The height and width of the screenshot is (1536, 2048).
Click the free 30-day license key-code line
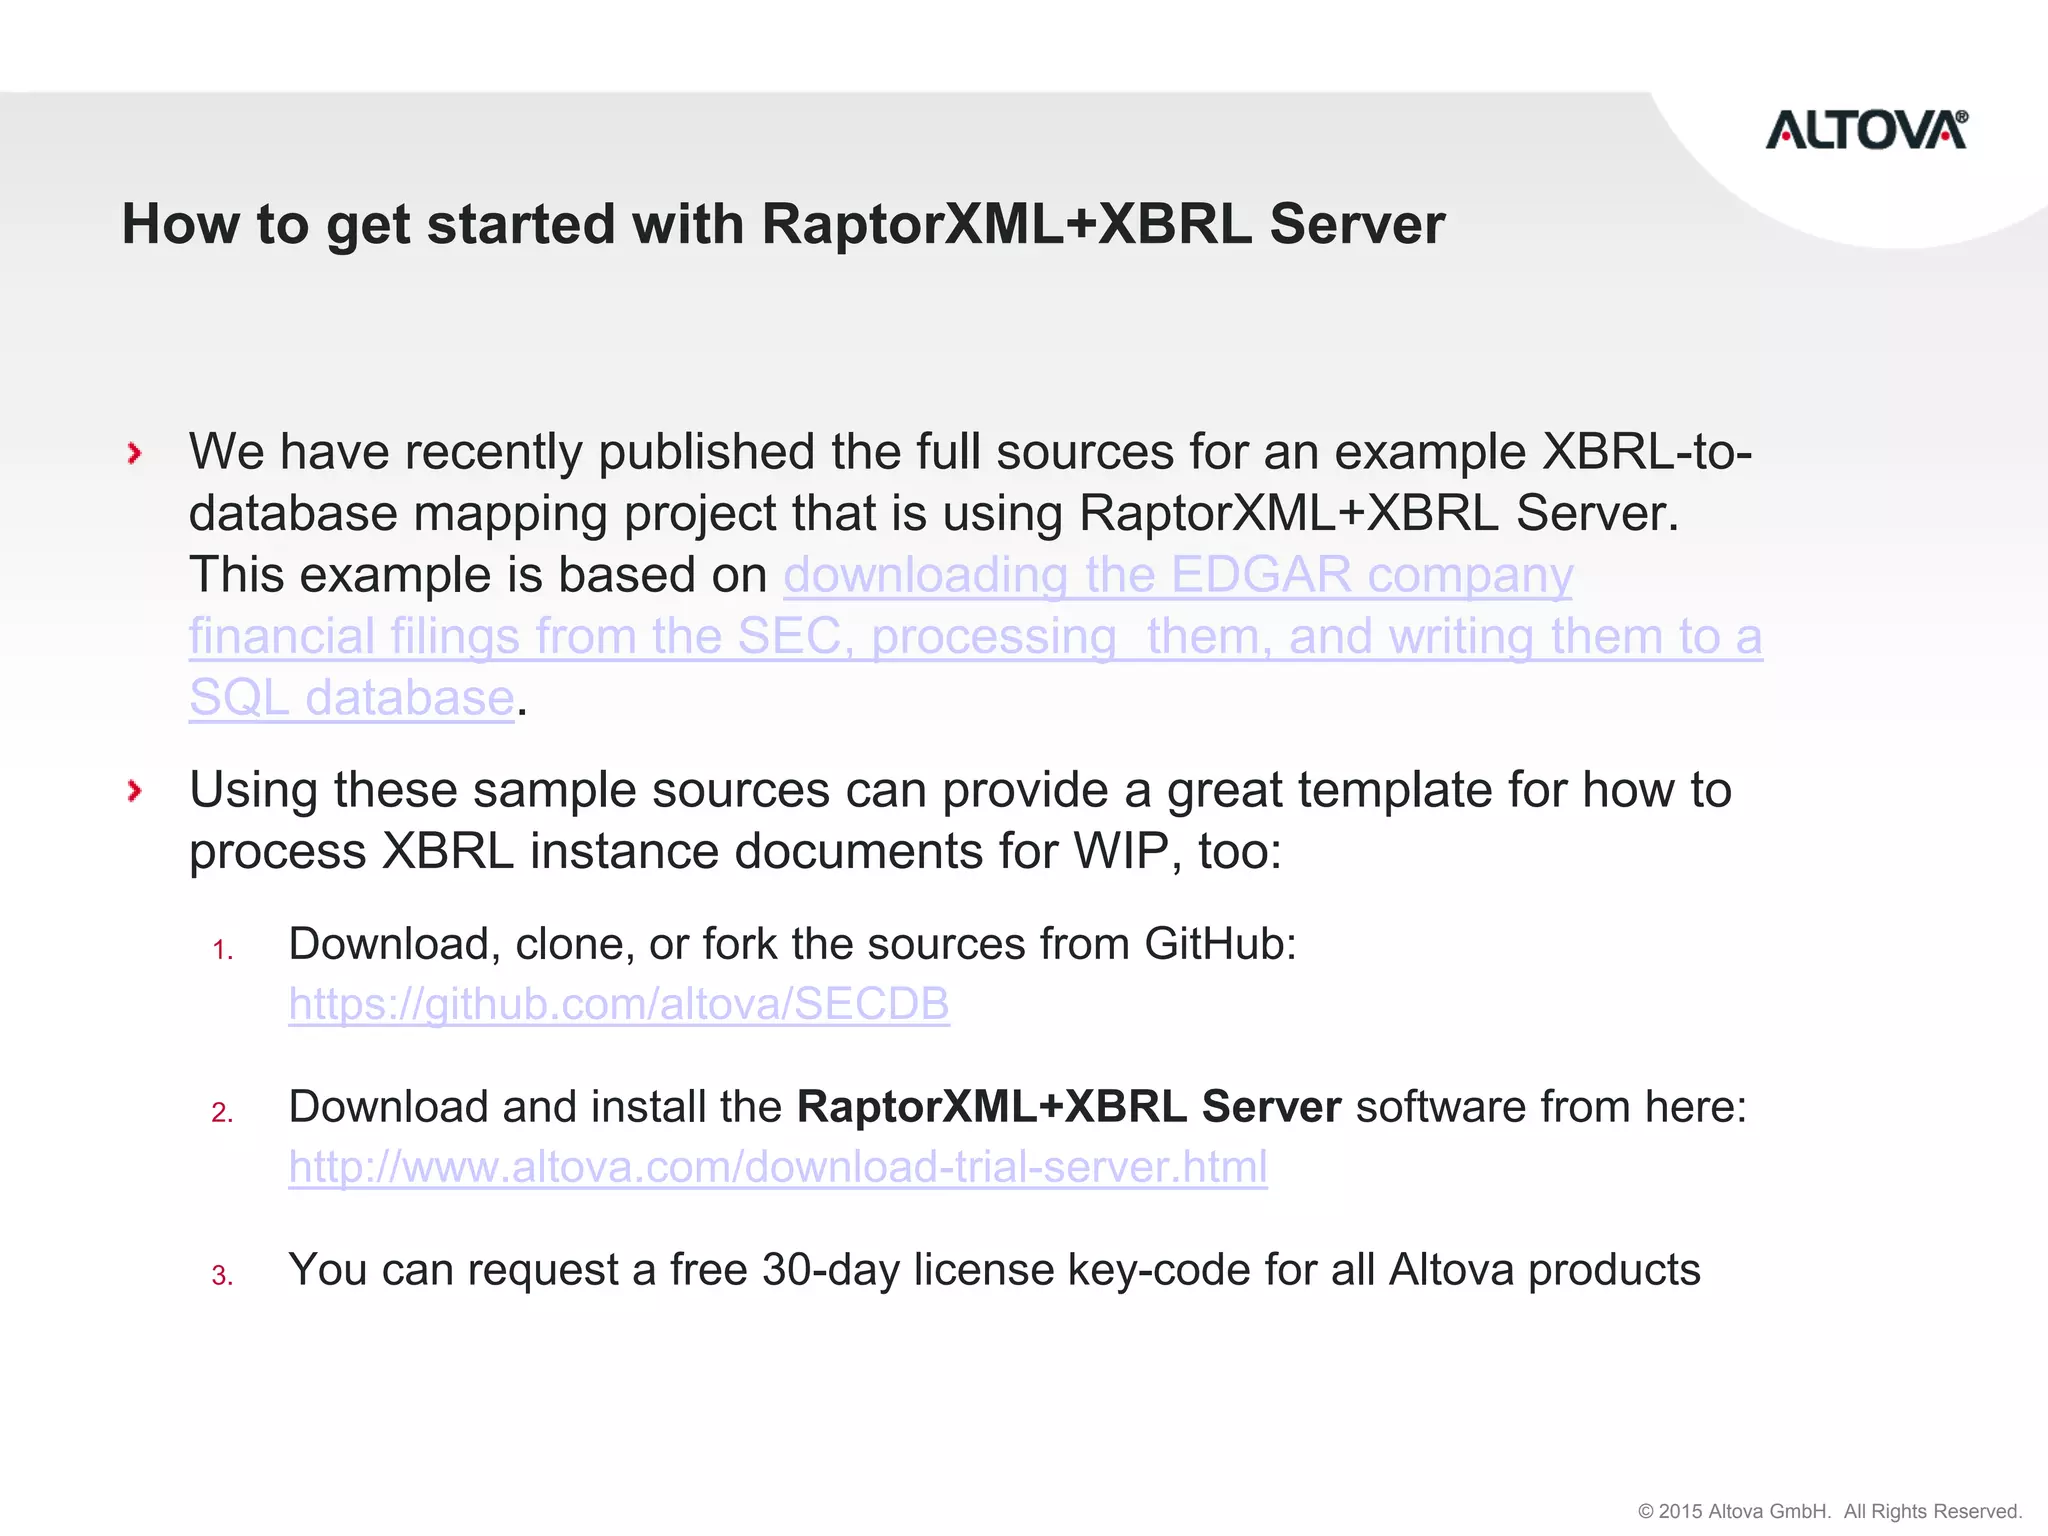[993, 1270]
